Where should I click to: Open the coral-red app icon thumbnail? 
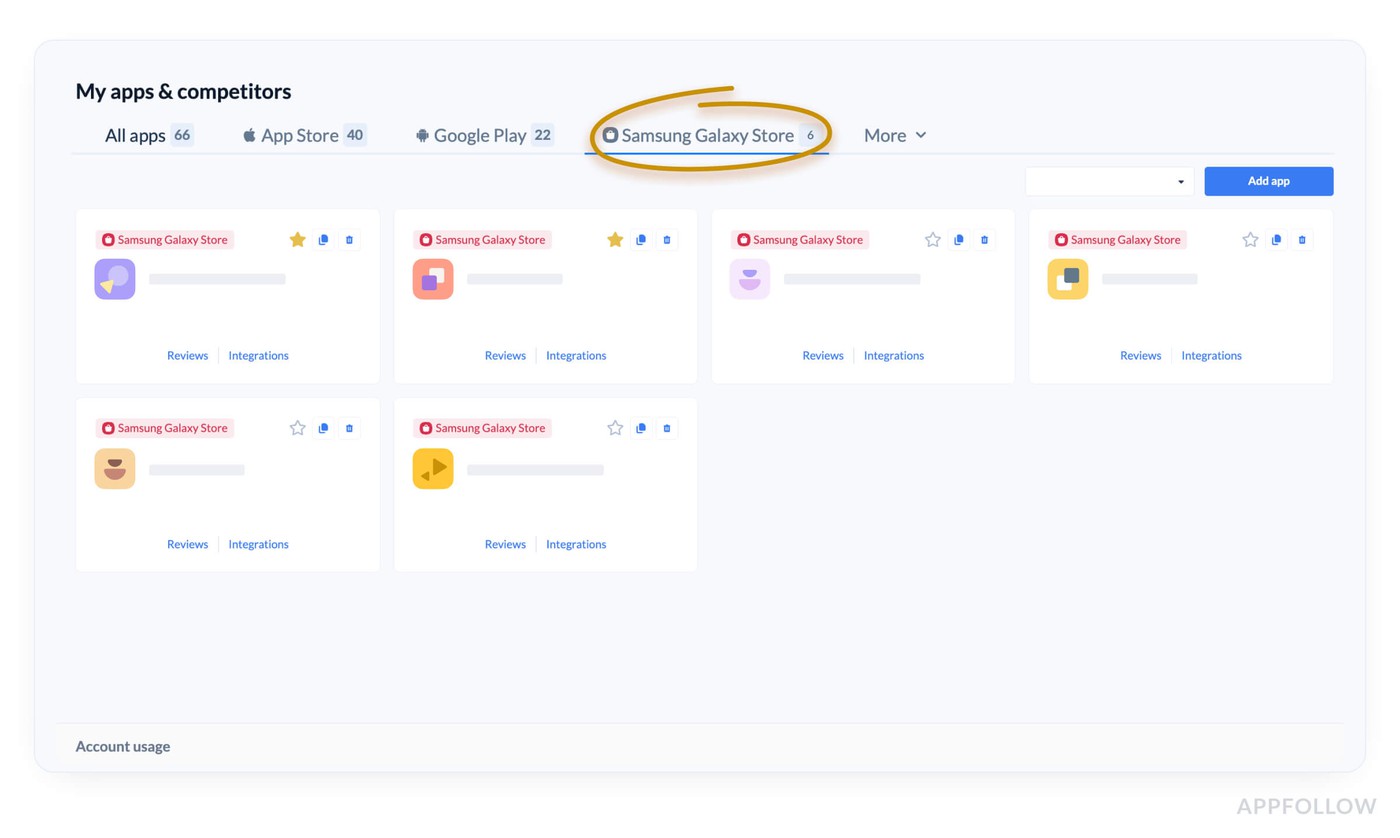tap(433, 279)
